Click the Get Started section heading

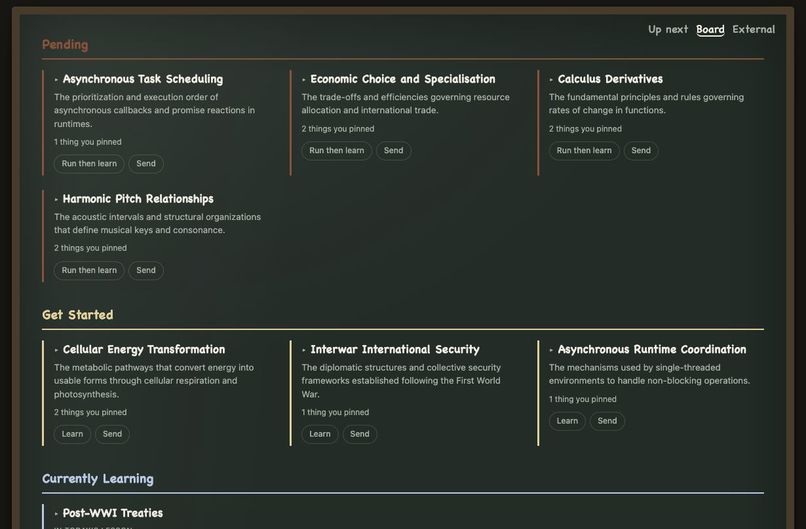coord(78,315)
